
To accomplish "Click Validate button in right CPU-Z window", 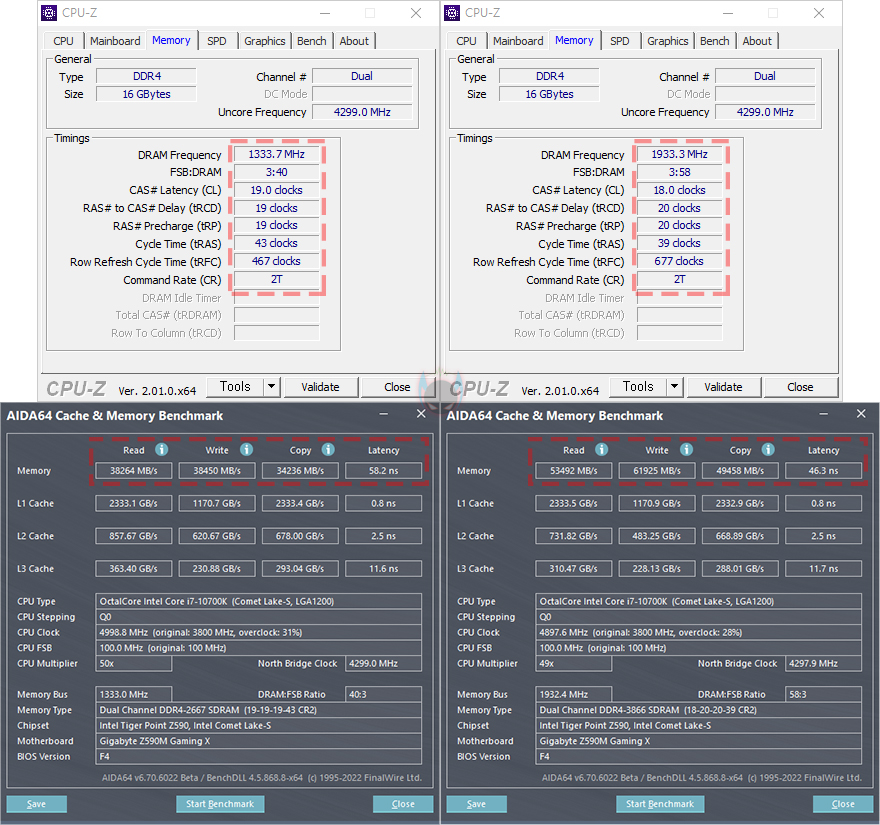I will (723, 387).
